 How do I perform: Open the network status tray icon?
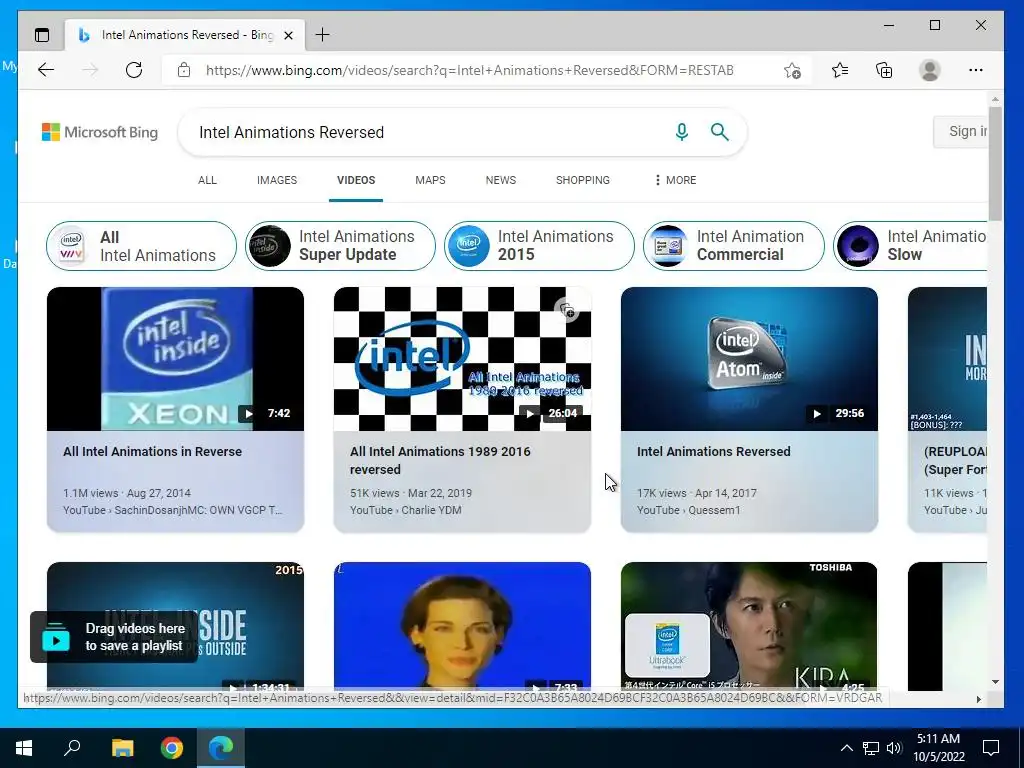point(871,748)
